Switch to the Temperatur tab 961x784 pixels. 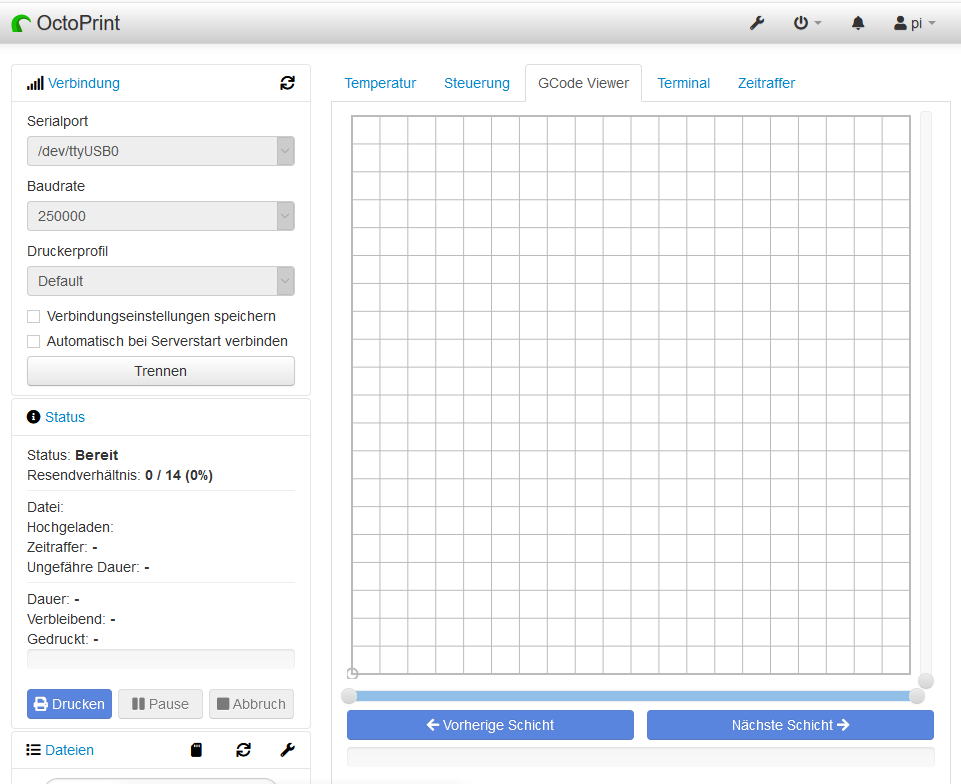[380, 83]
